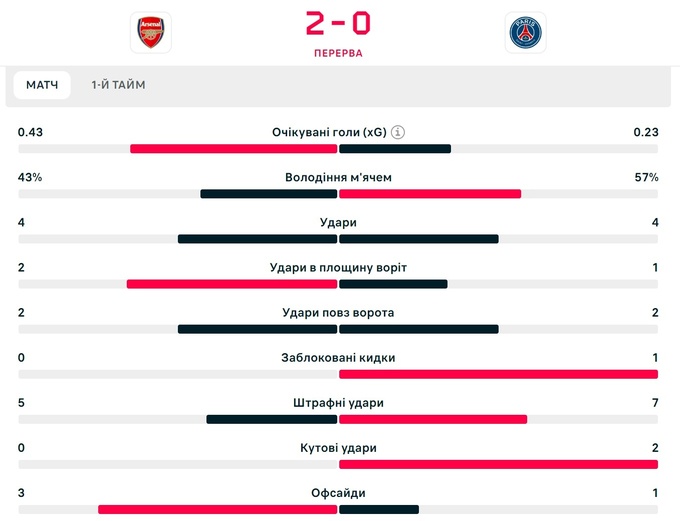Switch to the МАТЧ tab
Screen dimensions: 680x521
coord(42,85)
